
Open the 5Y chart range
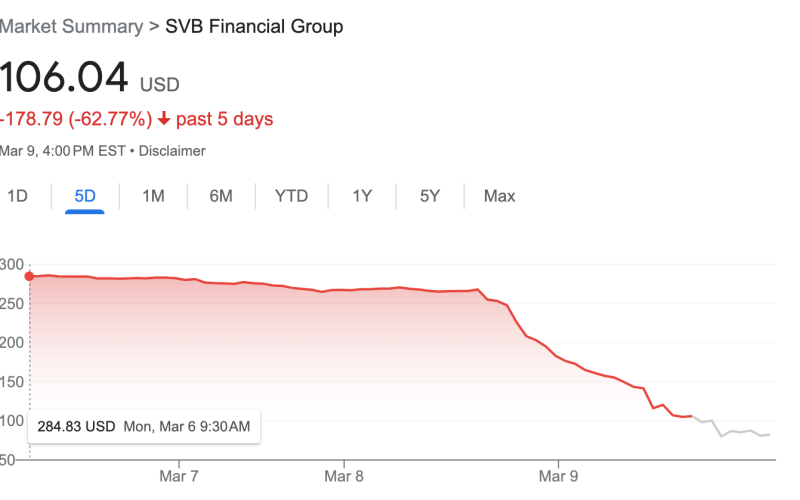pos(429,196)
